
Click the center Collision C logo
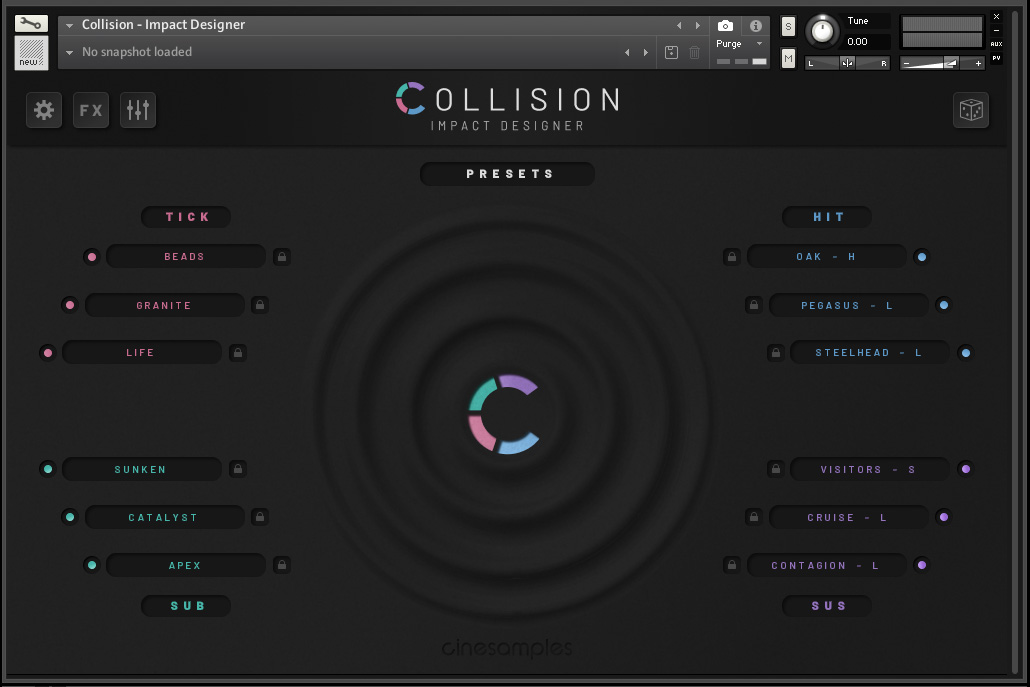pyautogui.click(x=504, y=414)
